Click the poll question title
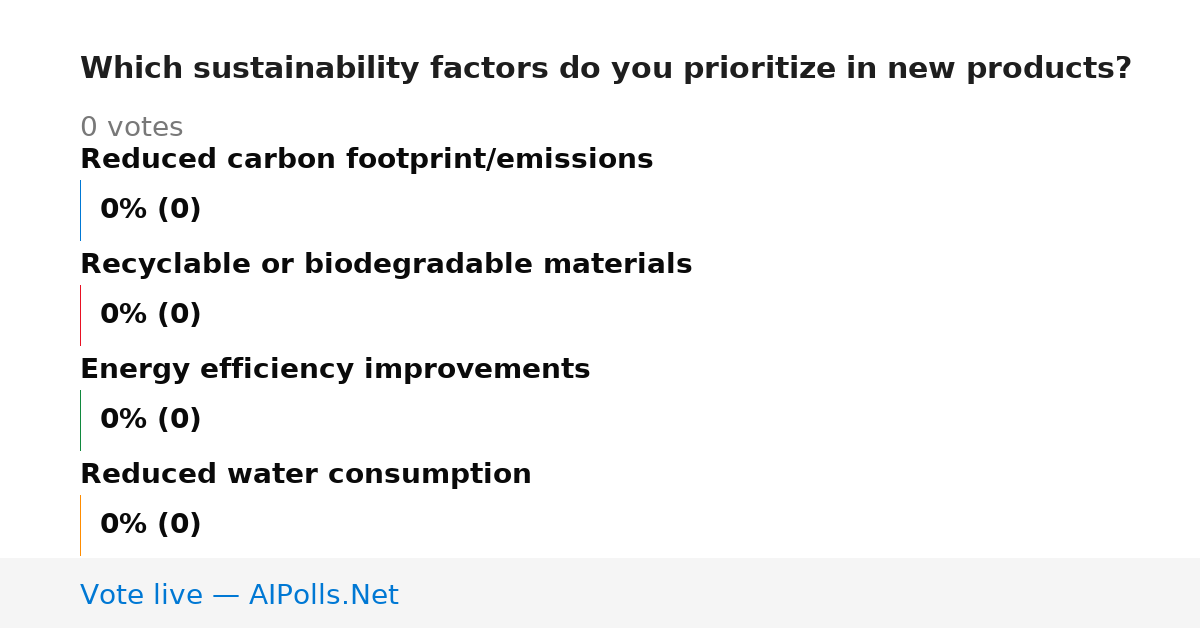 (x=605, y=69)
